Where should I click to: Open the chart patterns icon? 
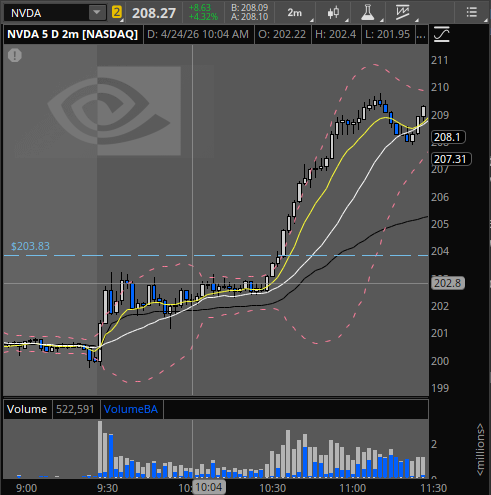click(402, 13)
